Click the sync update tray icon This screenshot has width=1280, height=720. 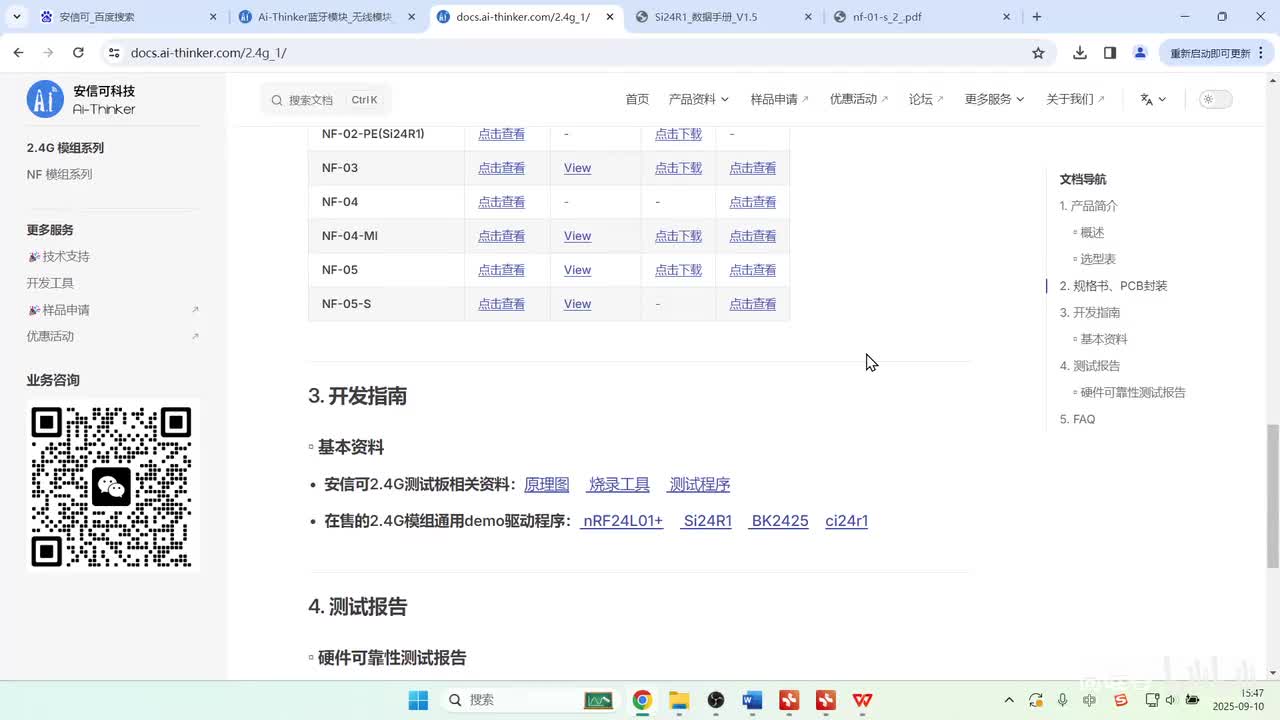coord(1036,700)
